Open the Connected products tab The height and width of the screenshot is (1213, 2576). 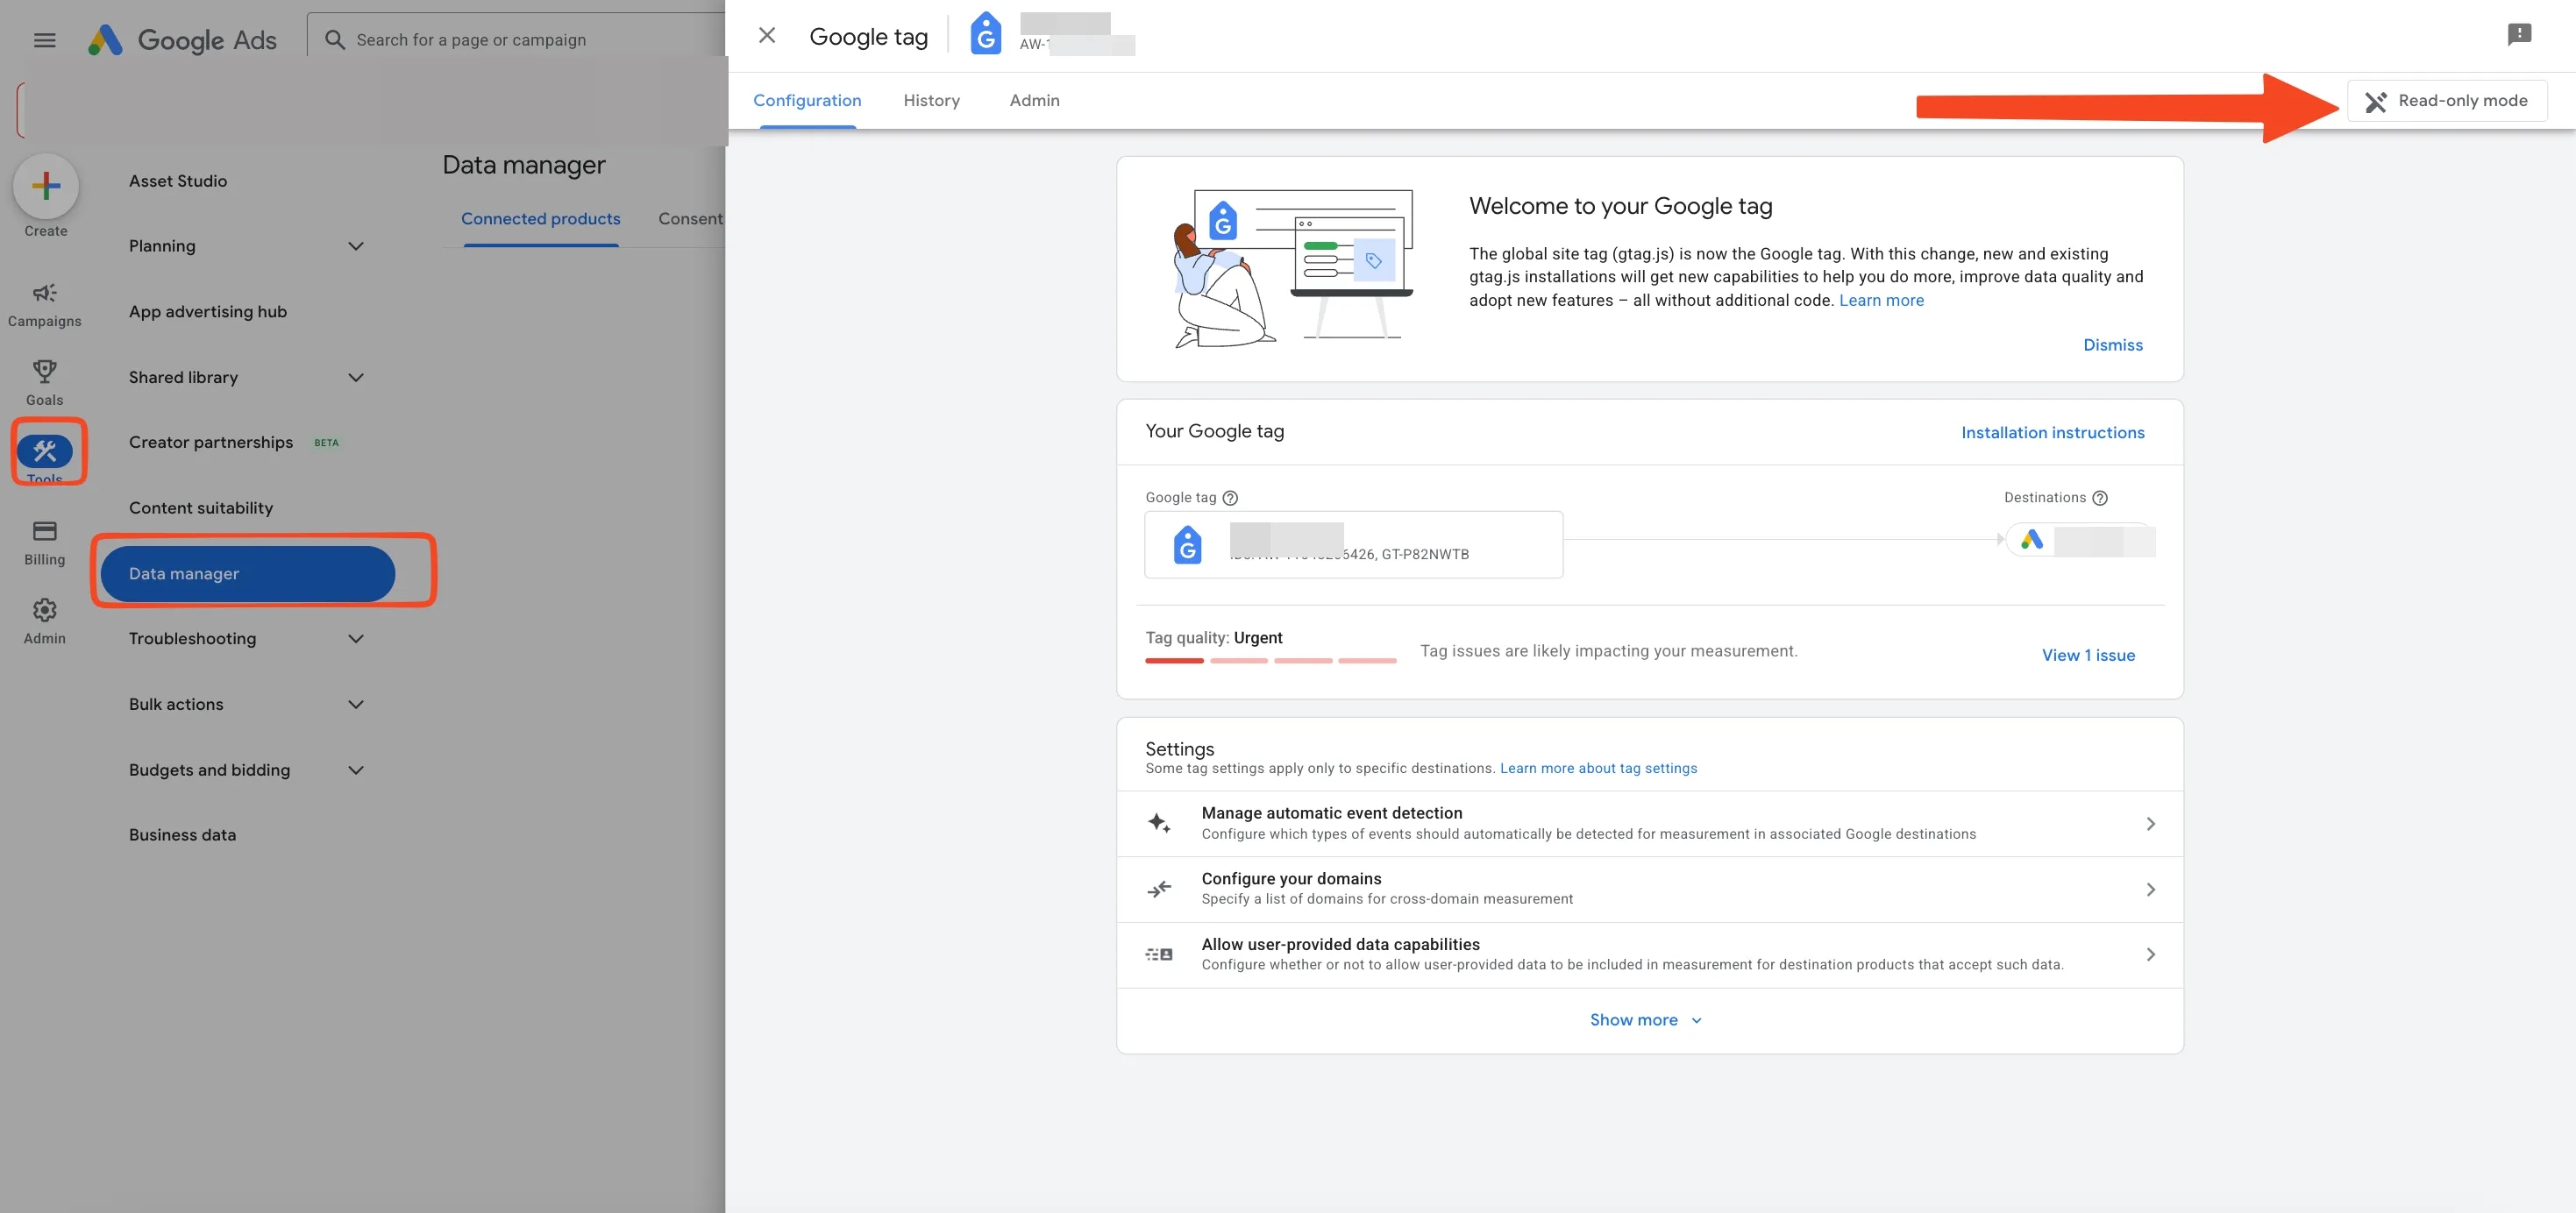[540, 219]
